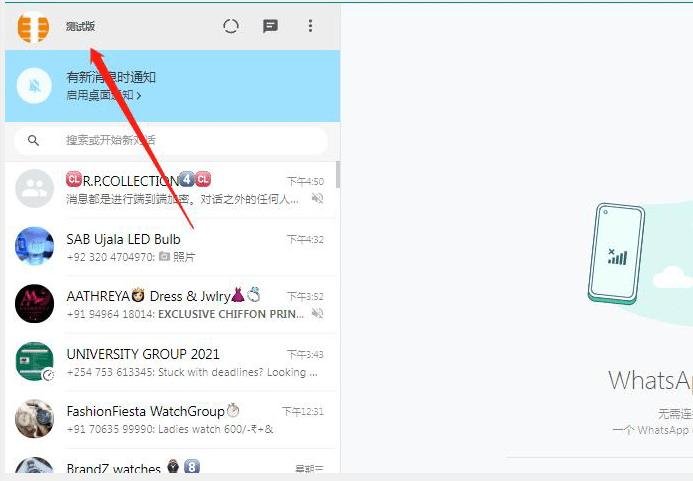
Task: Click the end-to-end encryption preview on R.P.COLLECTION
Action: (x=182, y=199)
